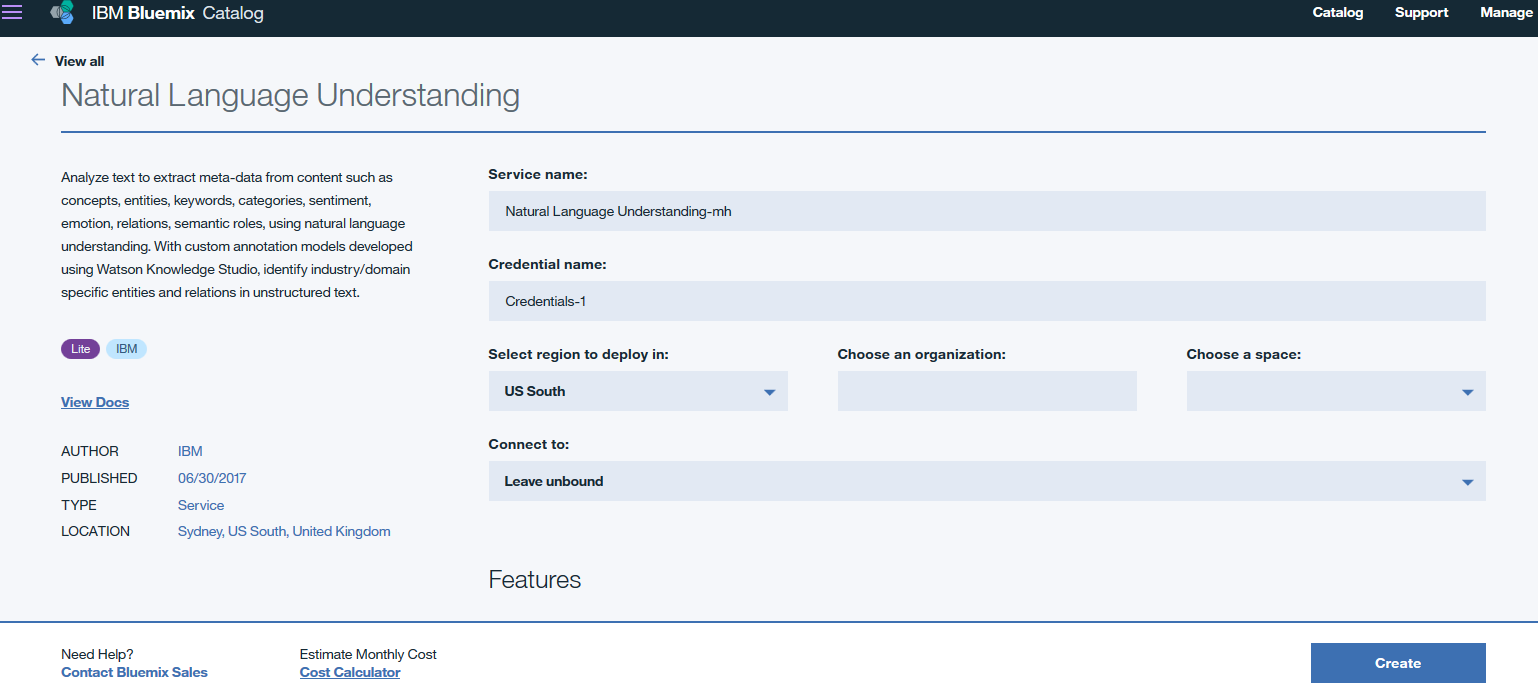Screen dimensions: 1538x685
Task: Click the Select region to deploy in label
Action: (579, 354)
